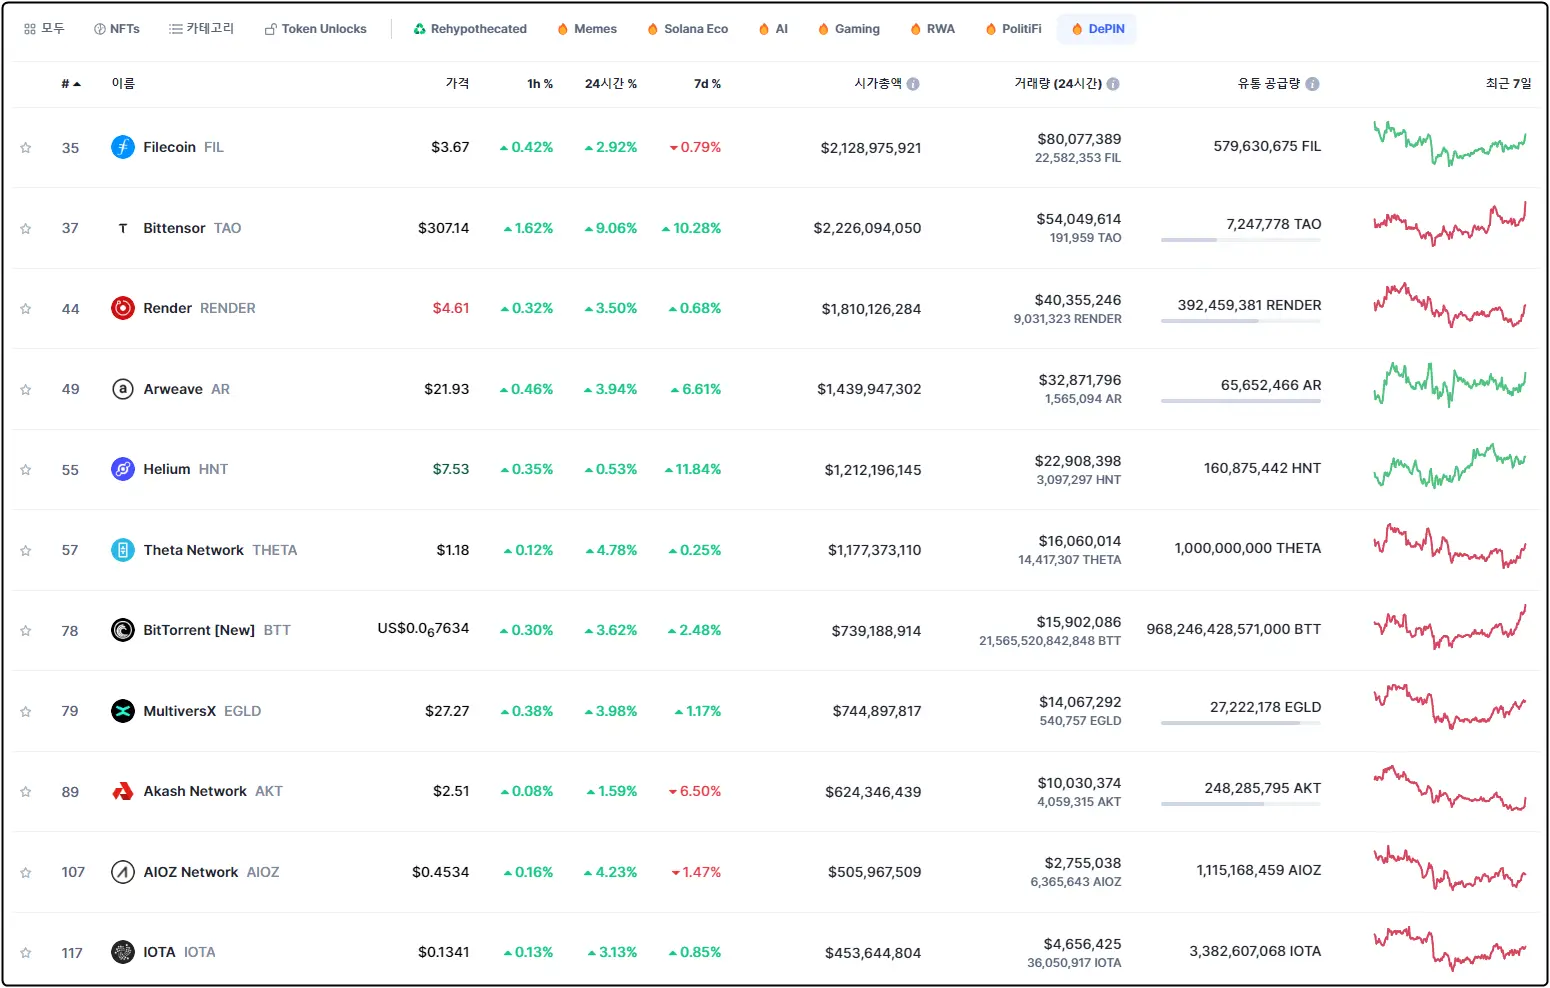Click the 24h volume info icon

click(x=1113, y=84)
